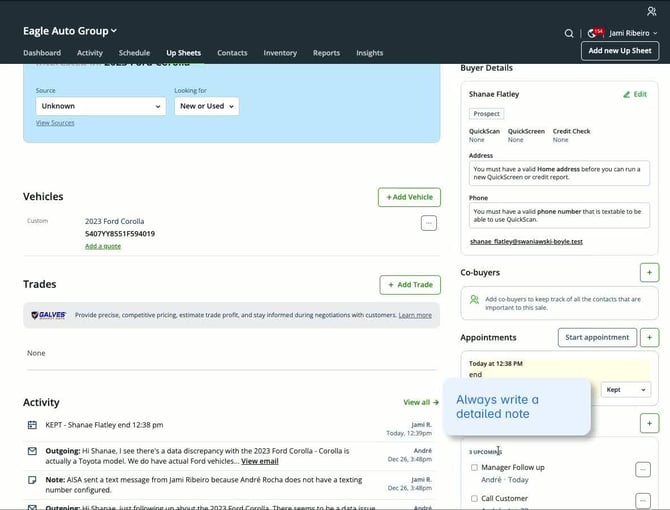Click the search magnifier icon
Screen dimensions: 670x510
click(x=569, y=33)
